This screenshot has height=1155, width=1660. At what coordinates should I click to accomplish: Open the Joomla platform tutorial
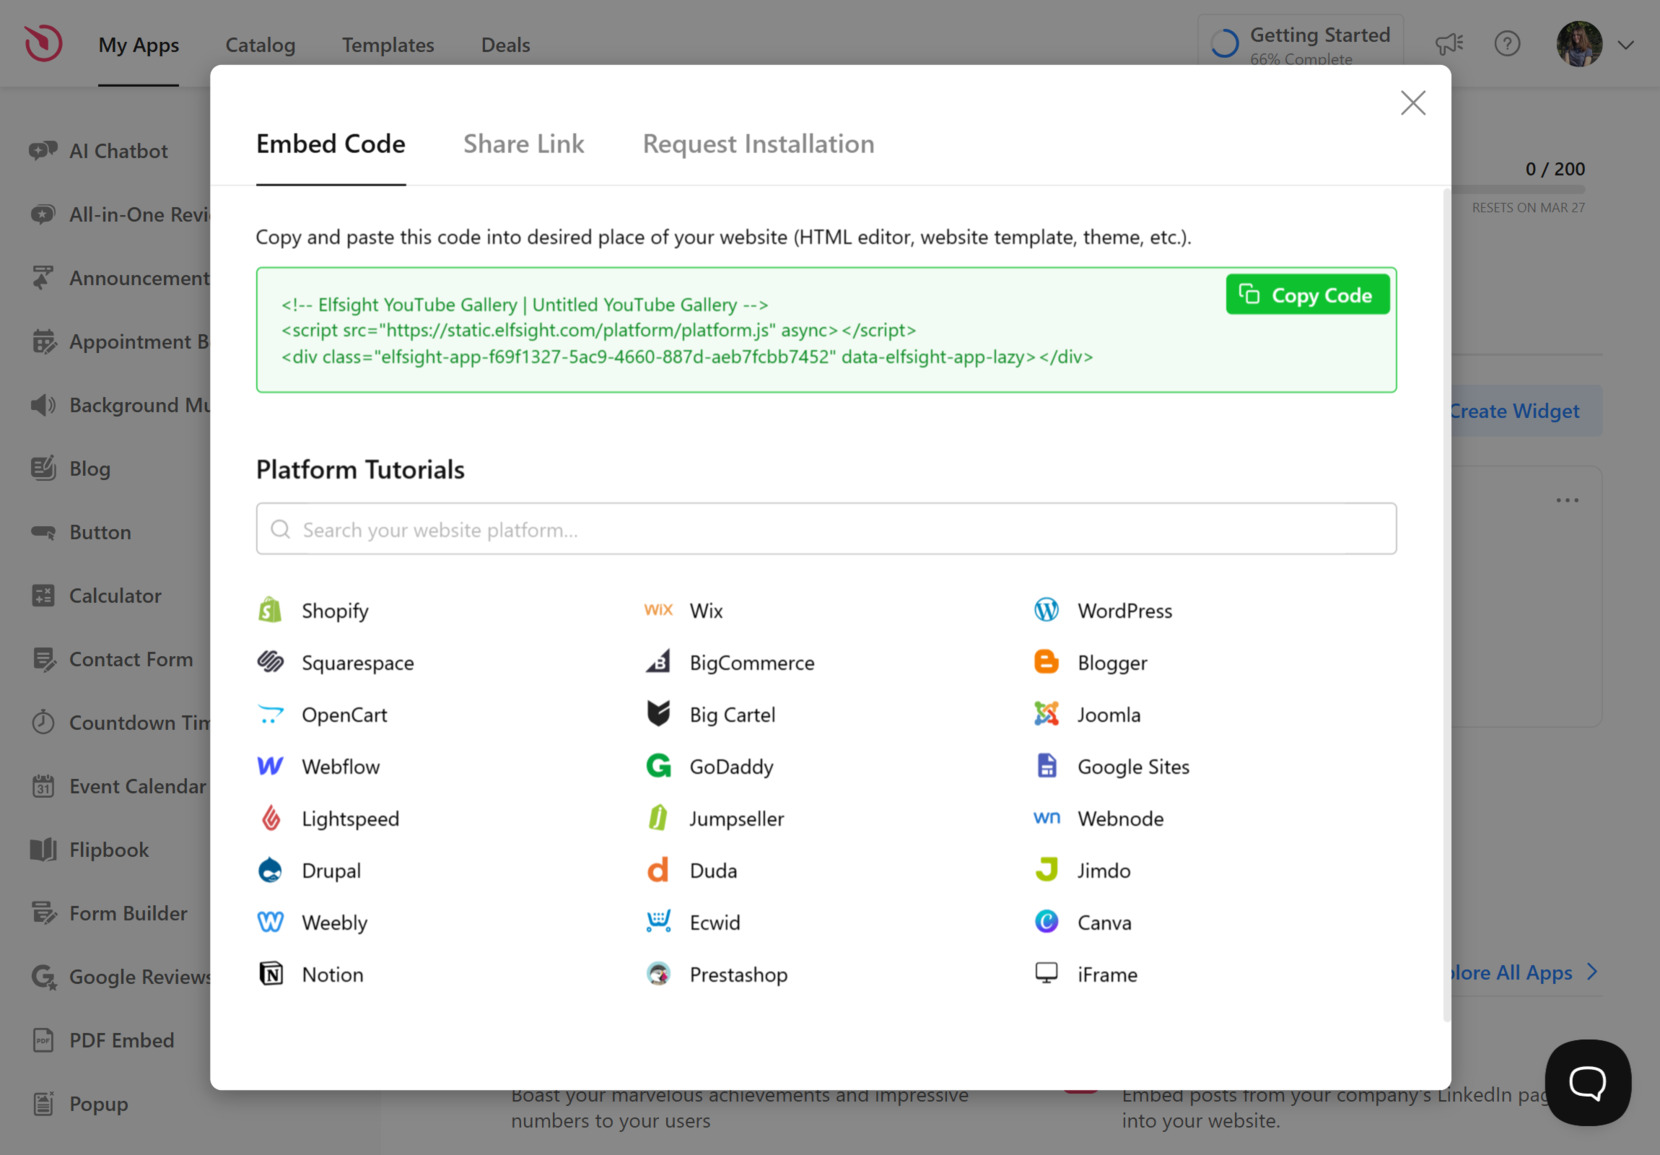click(x=1108, y=714)
